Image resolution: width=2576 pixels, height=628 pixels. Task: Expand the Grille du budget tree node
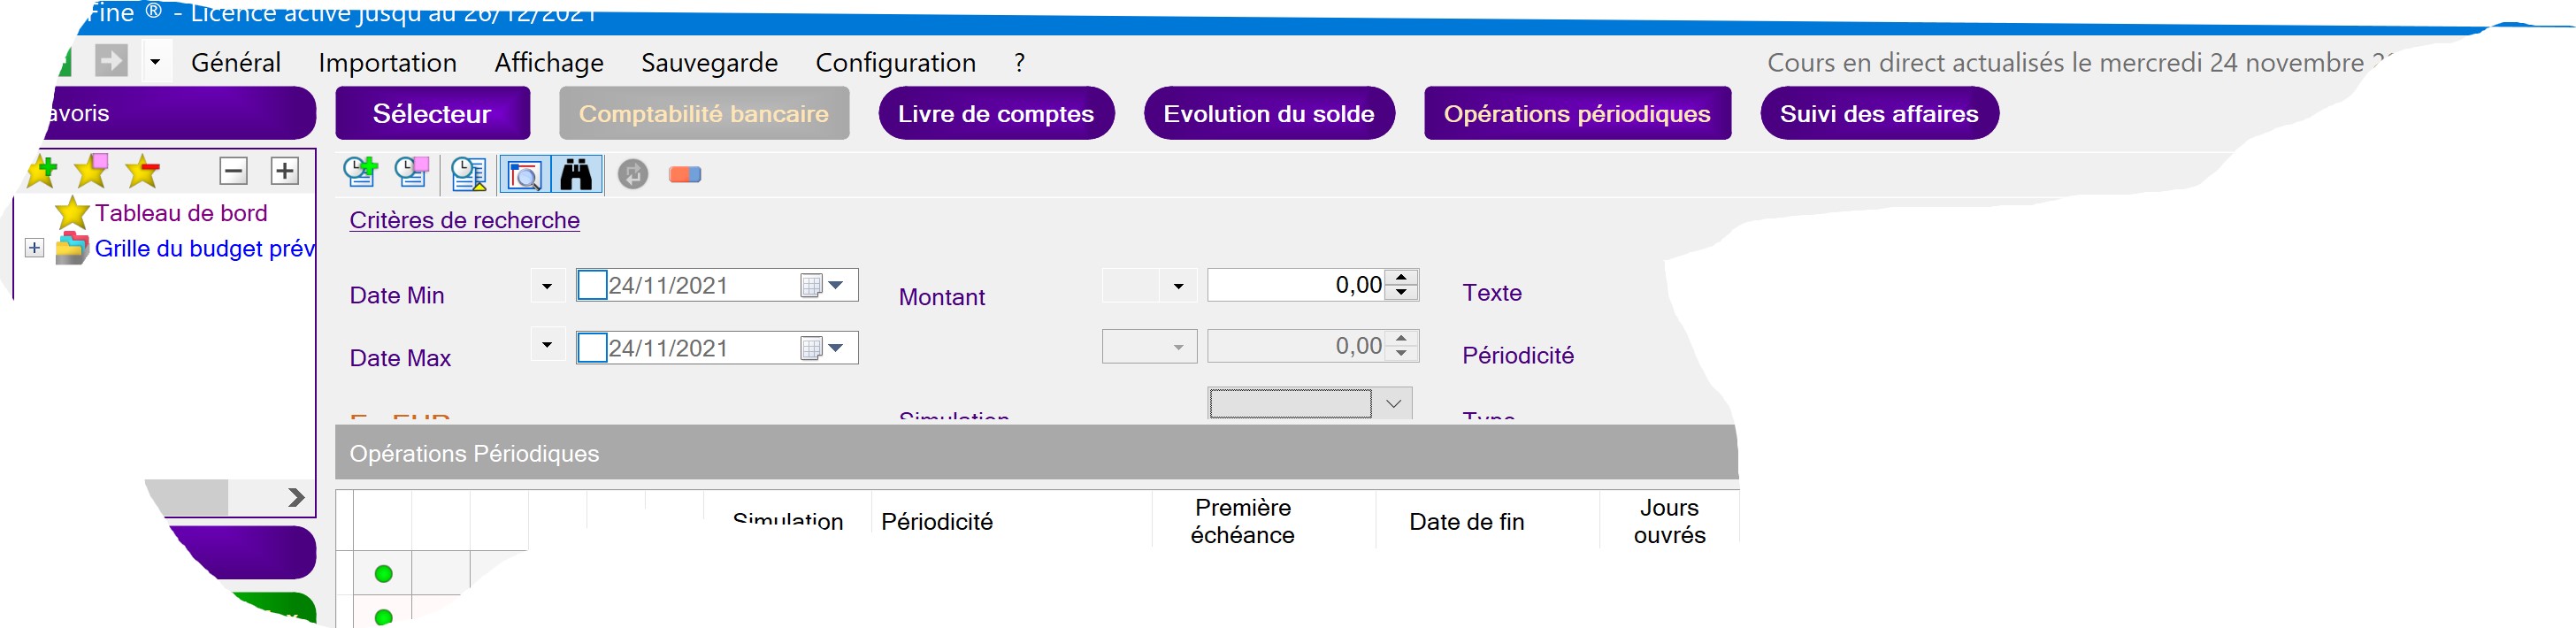coord(35,248)
